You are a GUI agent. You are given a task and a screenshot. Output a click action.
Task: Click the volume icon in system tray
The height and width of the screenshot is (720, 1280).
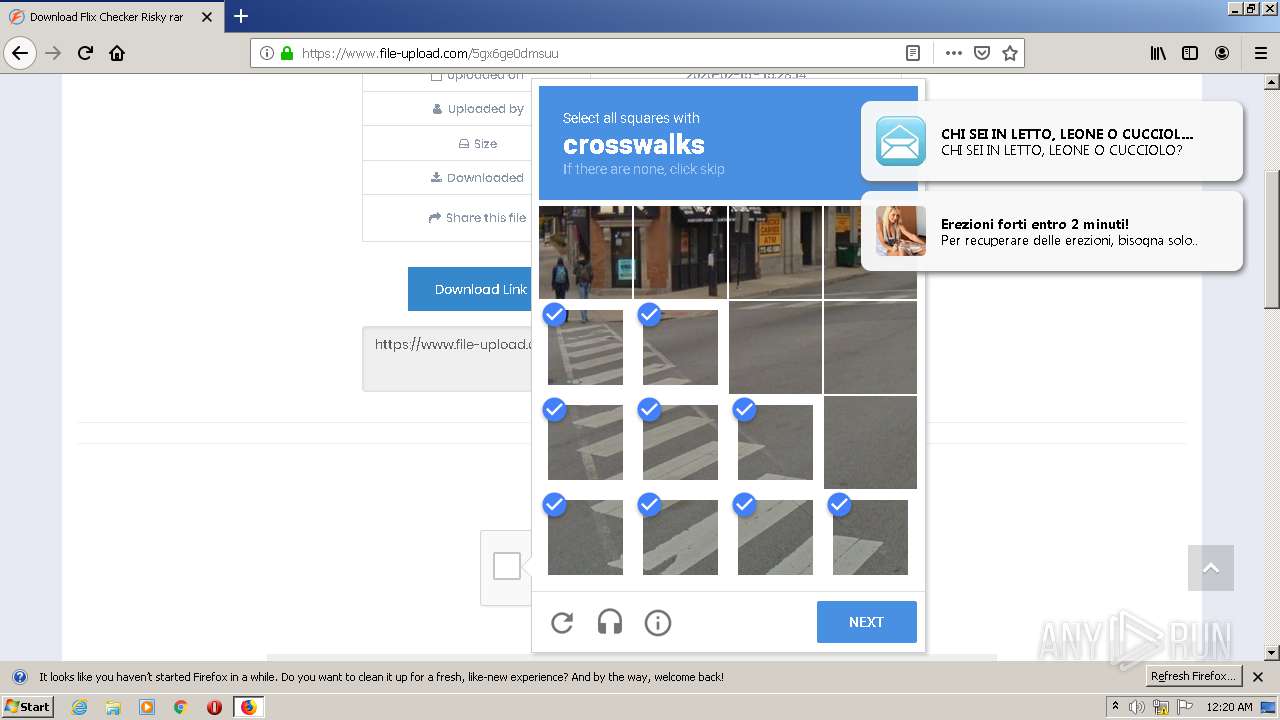[x=1137, y=707]
